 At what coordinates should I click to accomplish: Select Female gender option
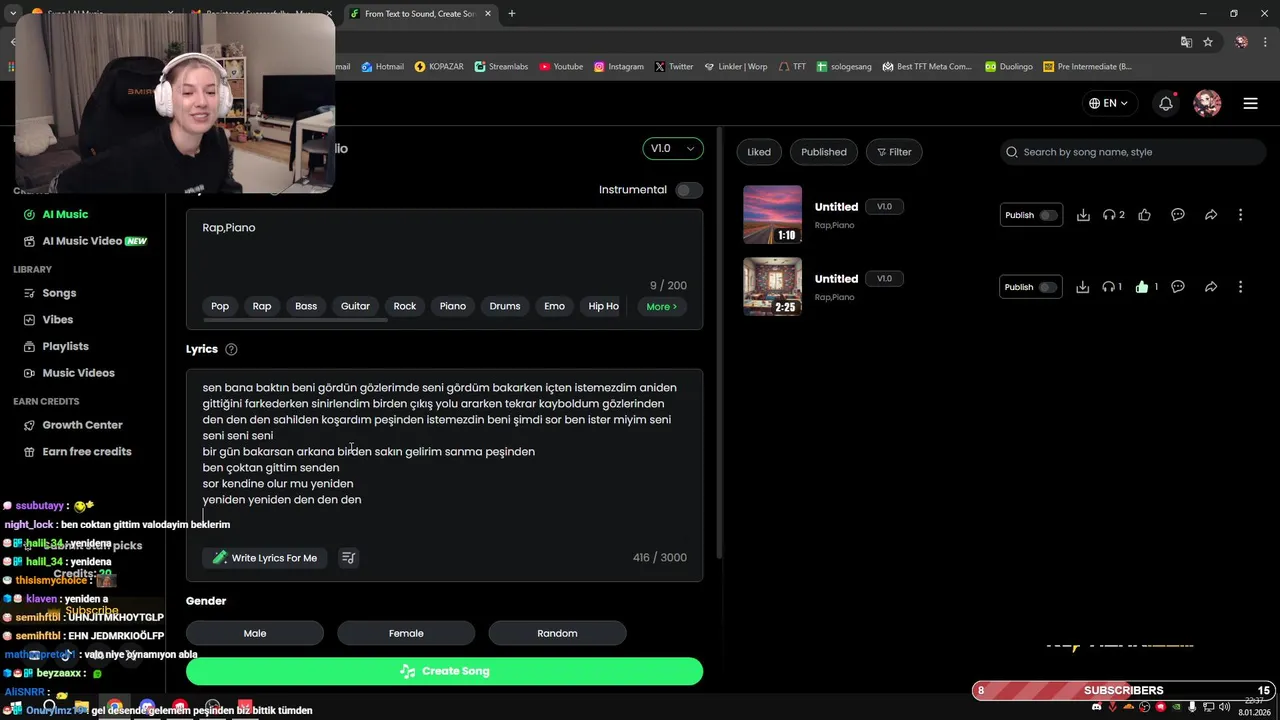pos(406,633)
